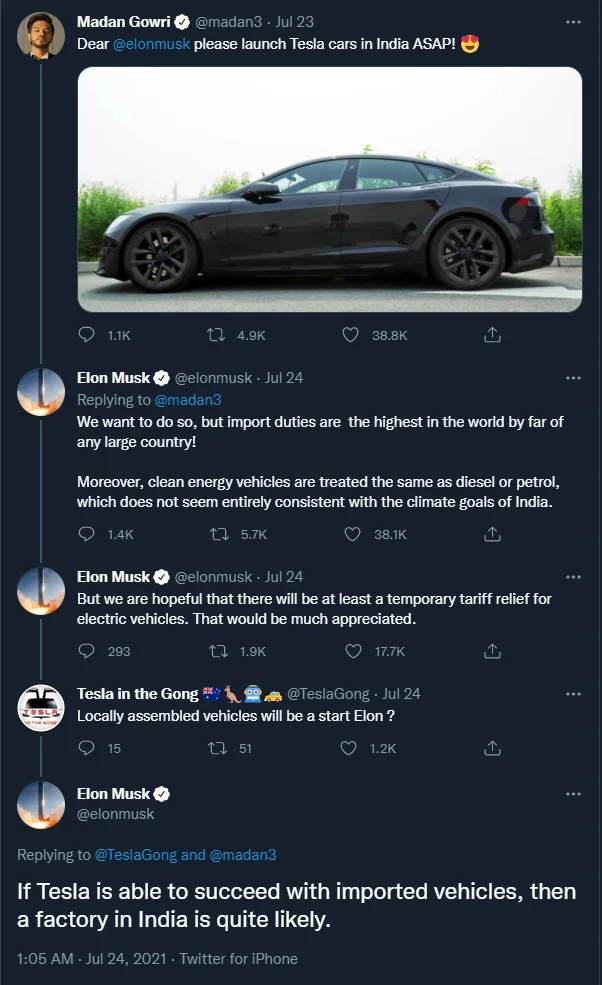Screen dimensions: 602x985
Task: Click the @elonmusk mention in Madan's tweet
Action: (x=152, y=44)
